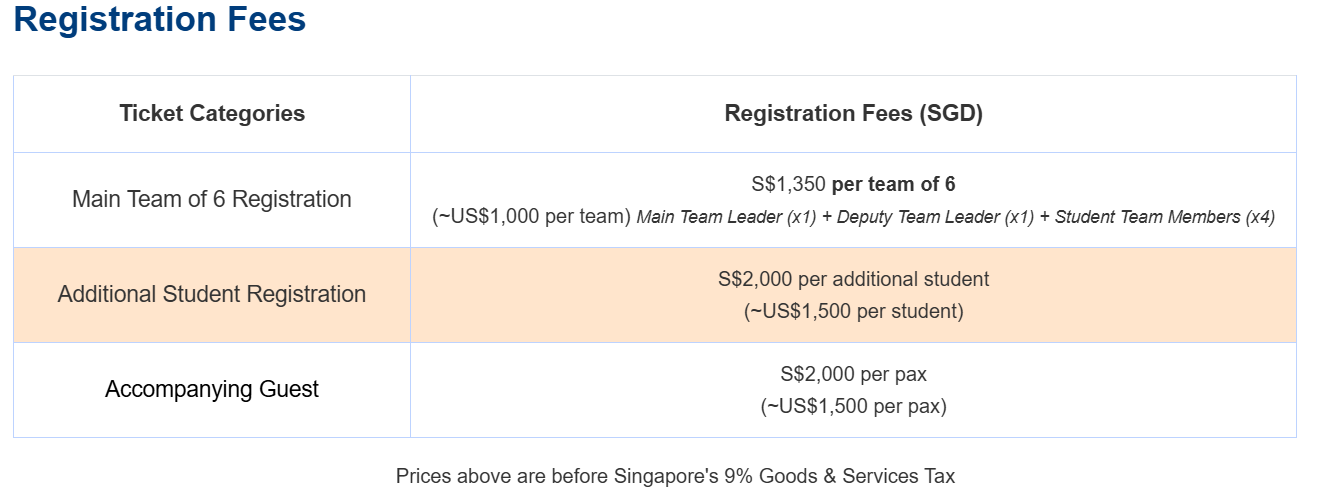
Task: Click the Main Team of 6 Registration cell
Action: click(x=212, y=199)
